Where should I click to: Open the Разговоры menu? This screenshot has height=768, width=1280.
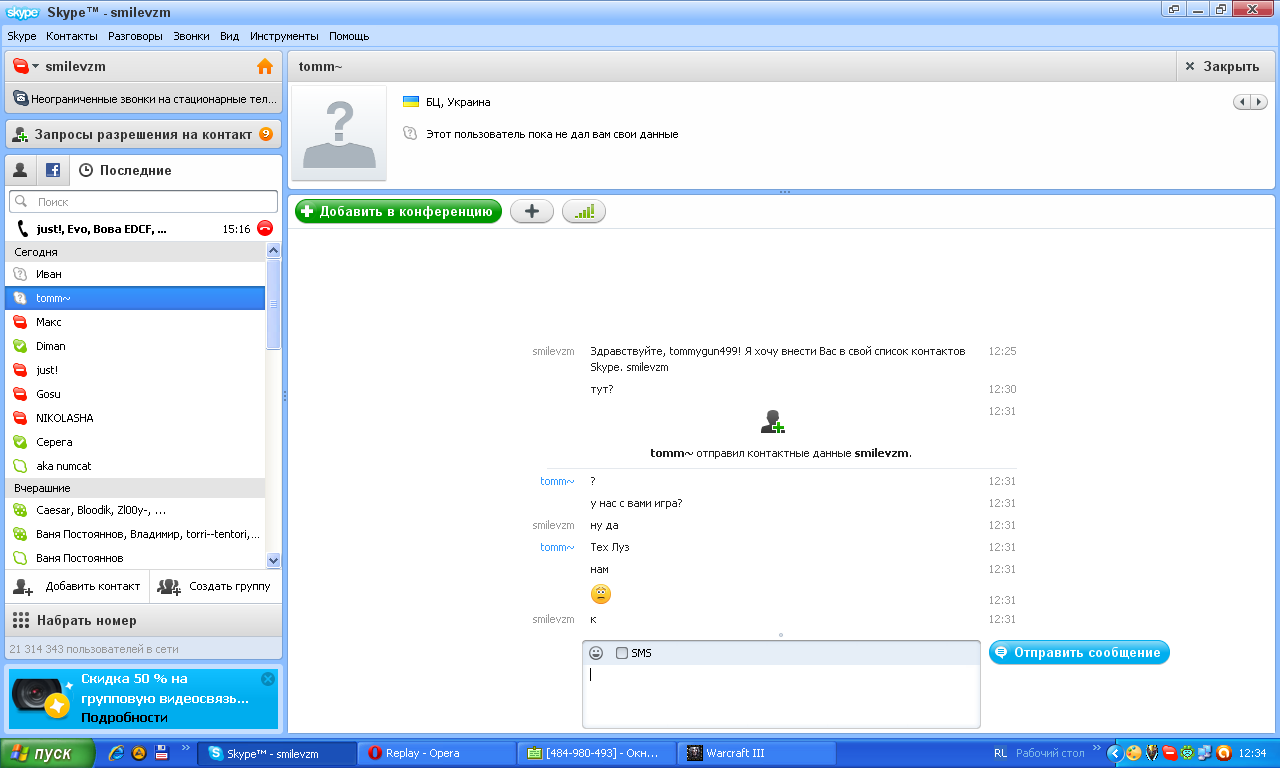135,36
